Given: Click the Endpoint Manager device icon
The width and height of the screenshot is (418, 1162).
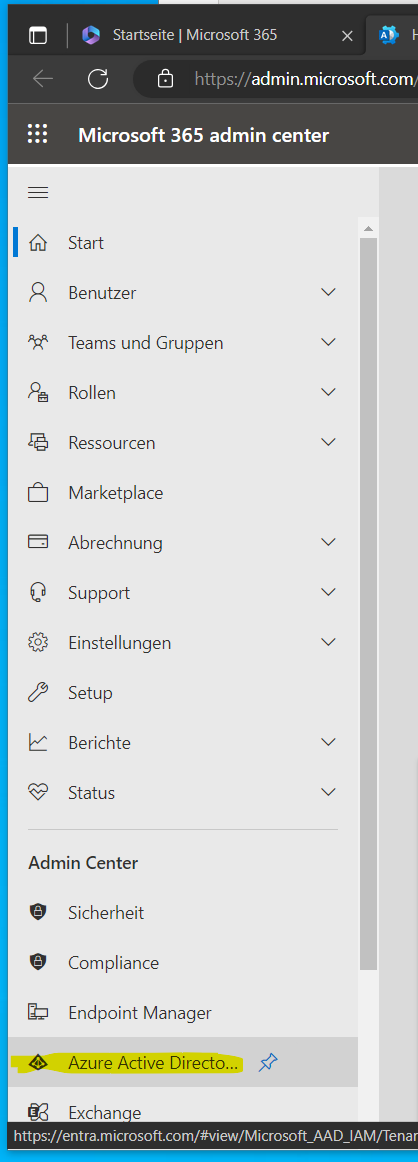Looking at the screenshot, I should click(x=38, y=1013).
